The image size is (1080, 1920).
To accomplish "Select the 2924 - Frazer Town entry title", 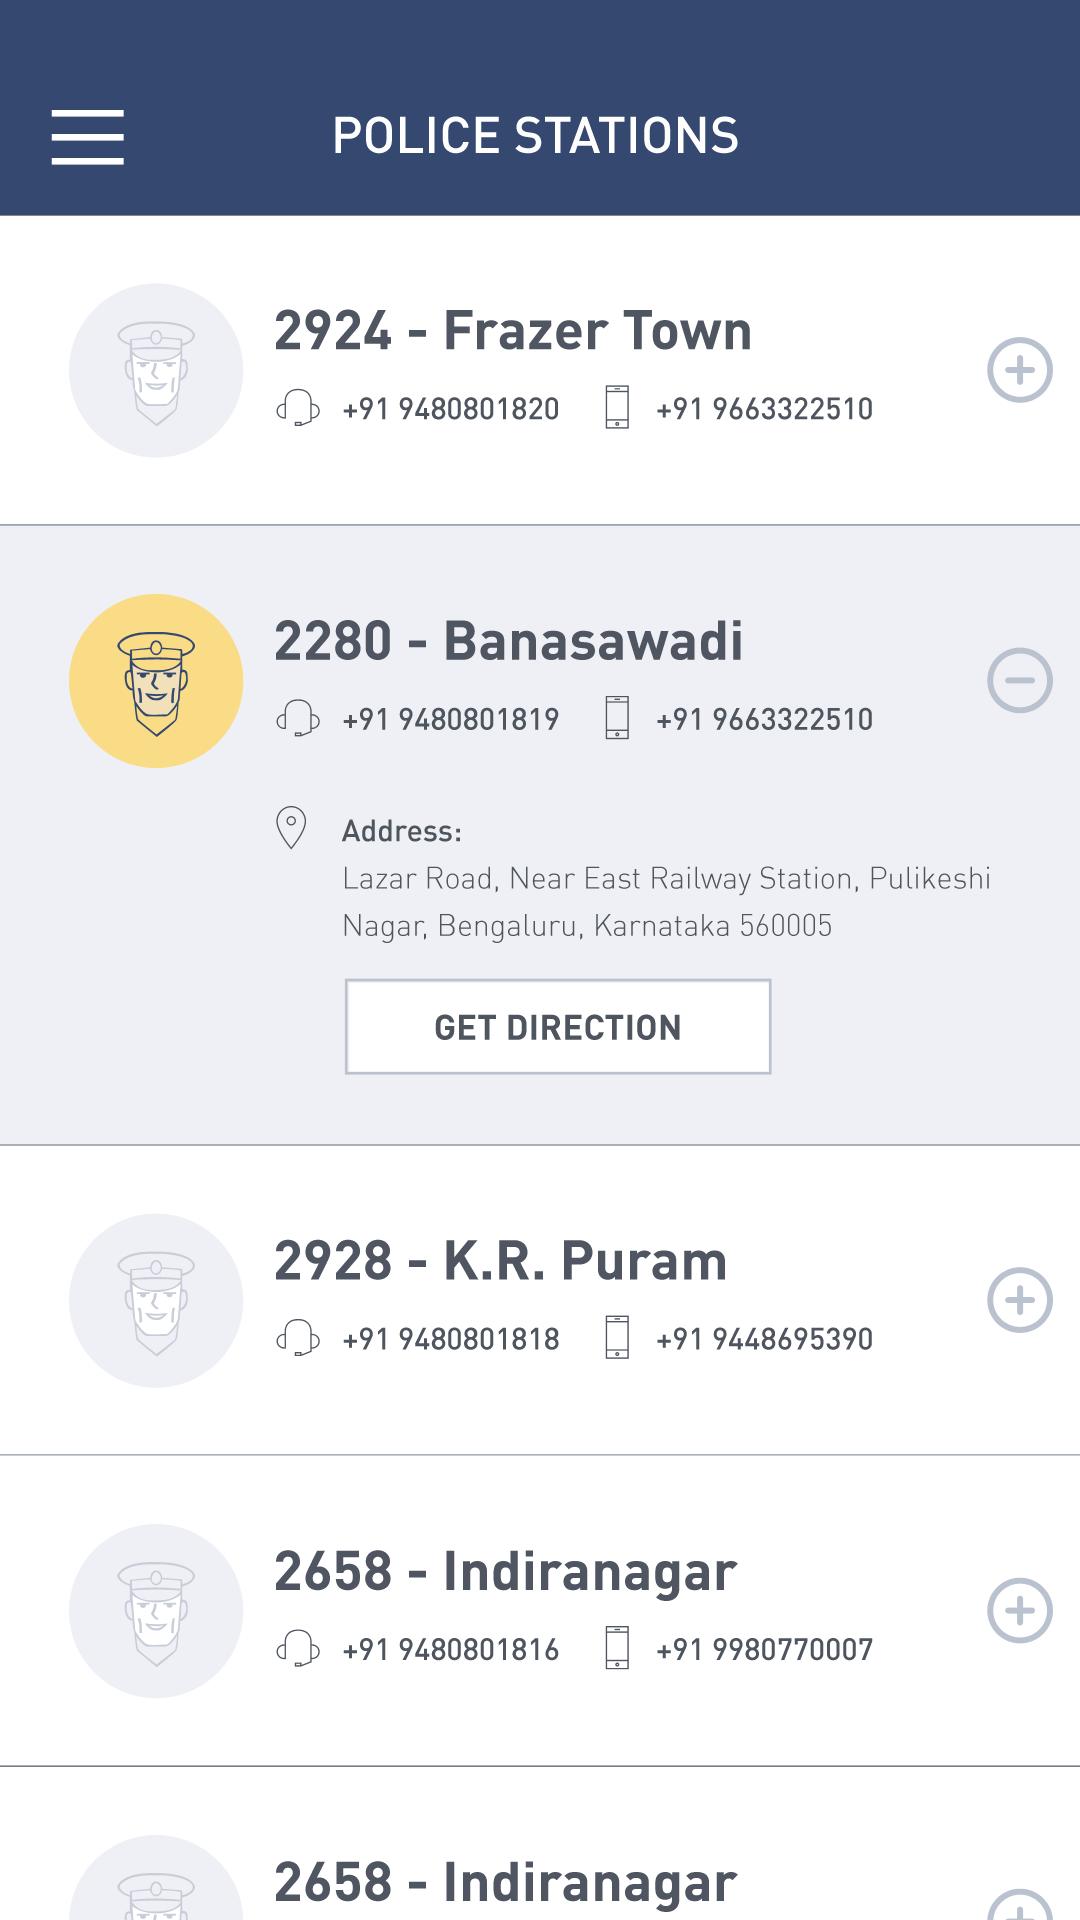I will click(513, 331).
